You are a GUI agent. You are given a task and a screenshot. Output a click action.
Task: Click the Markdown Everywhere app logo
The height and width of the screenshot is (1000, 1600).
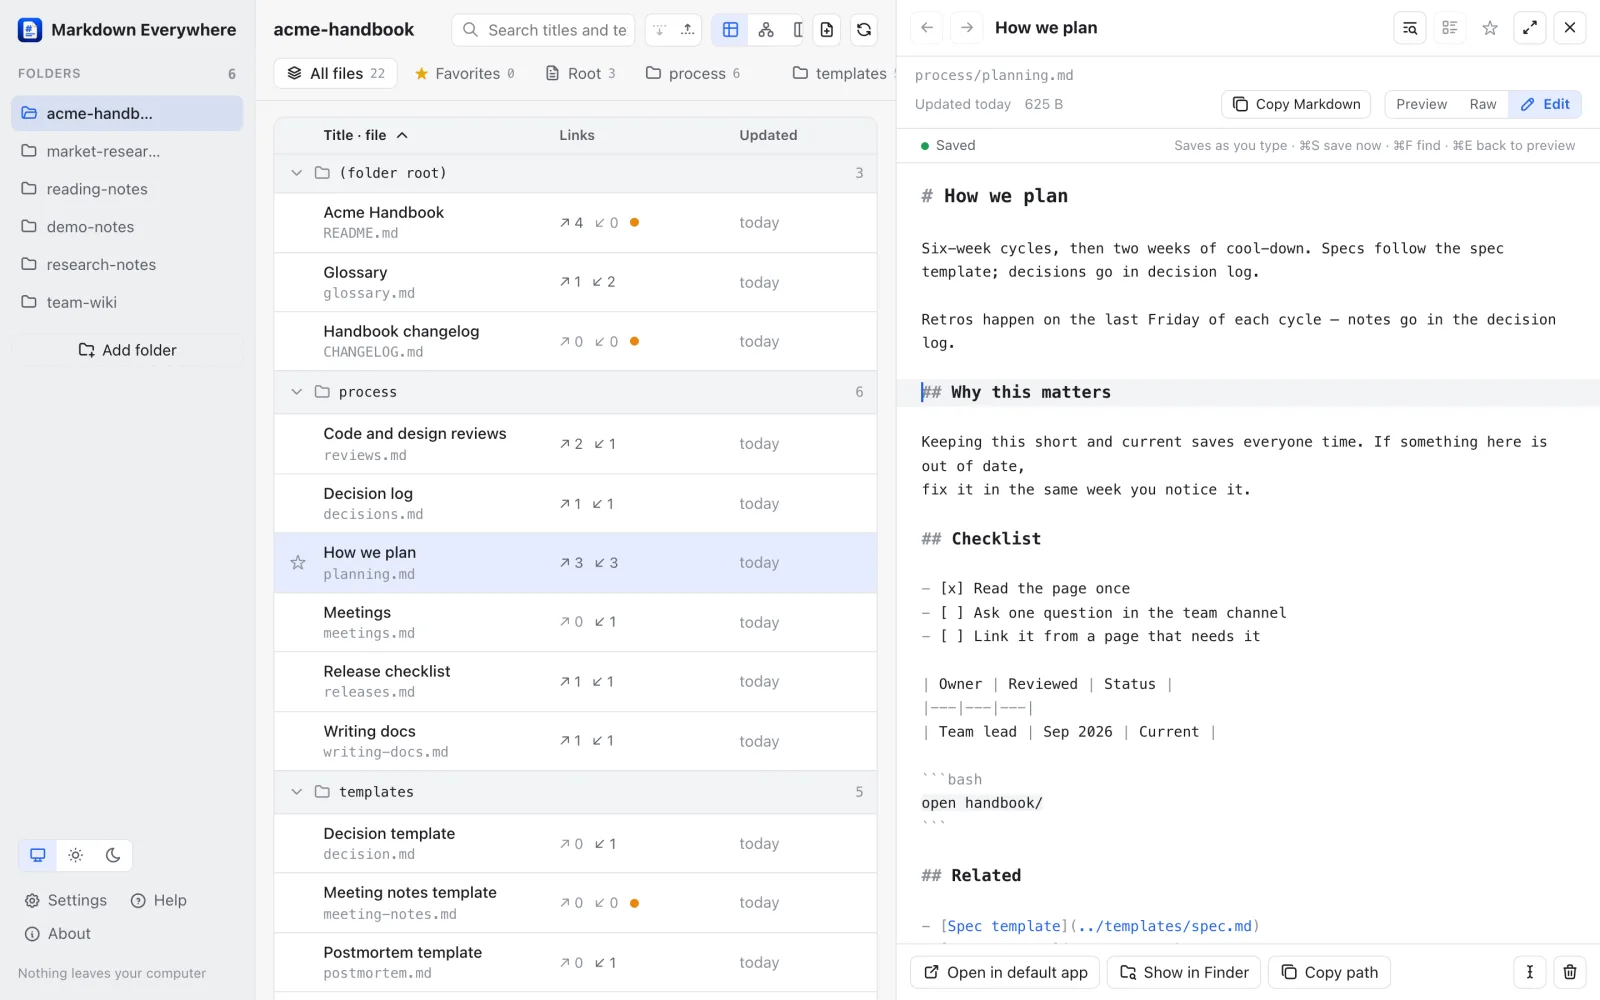[30, 30]
